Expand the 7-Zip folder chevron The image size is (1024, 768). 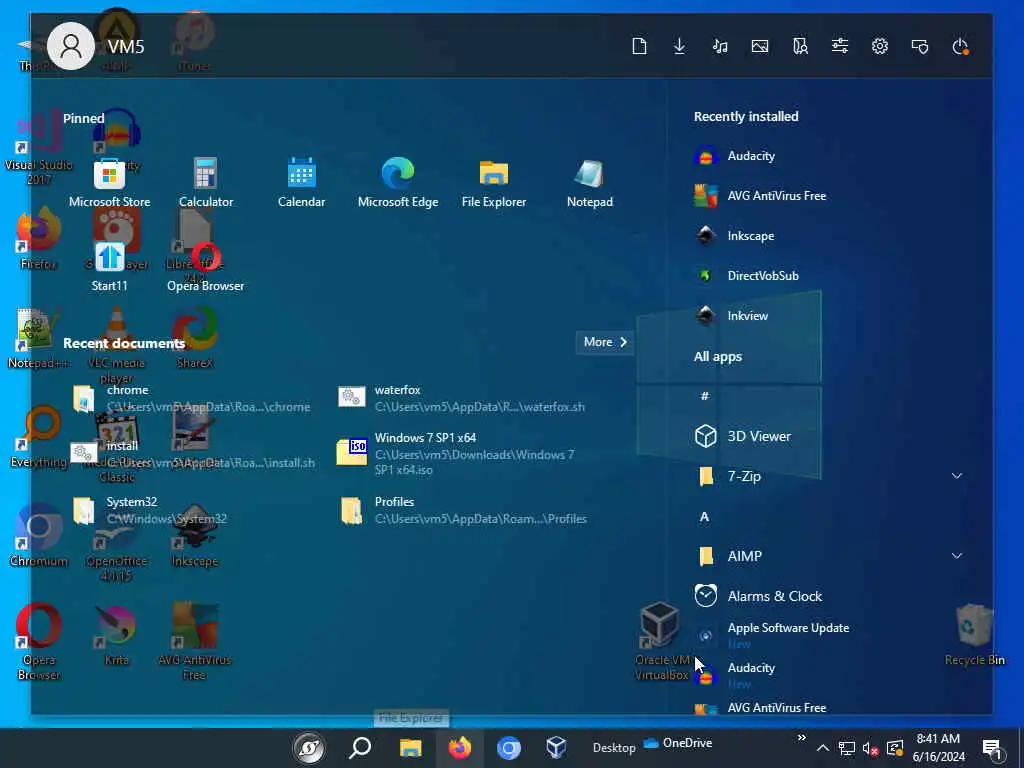point(957,476)
